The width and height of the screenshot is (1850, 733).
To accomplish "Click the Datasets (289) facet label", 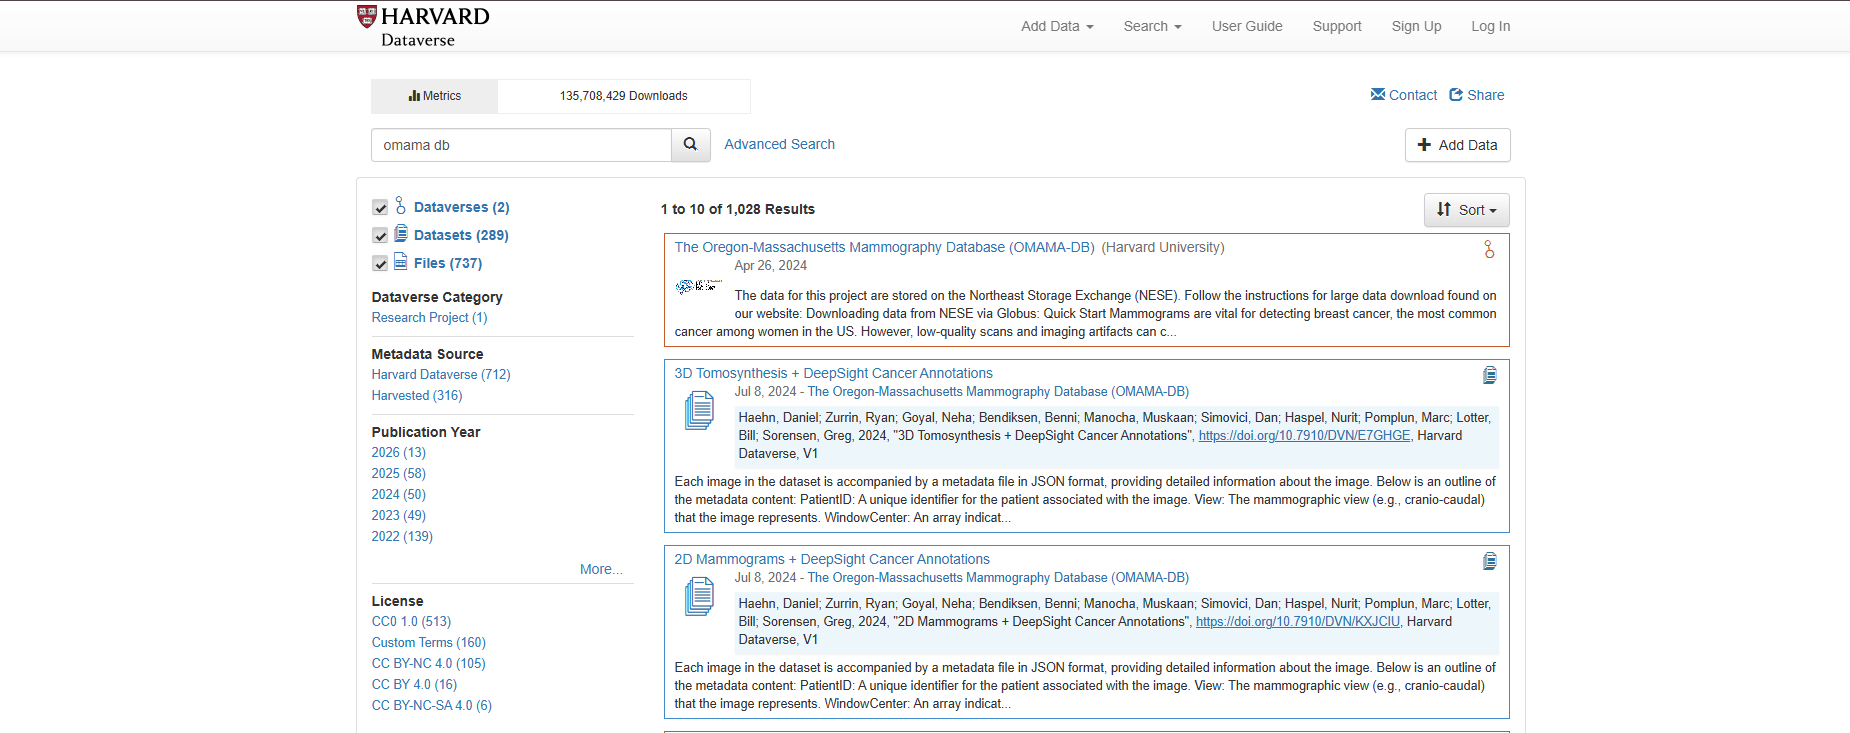I will tap(461, 235).
